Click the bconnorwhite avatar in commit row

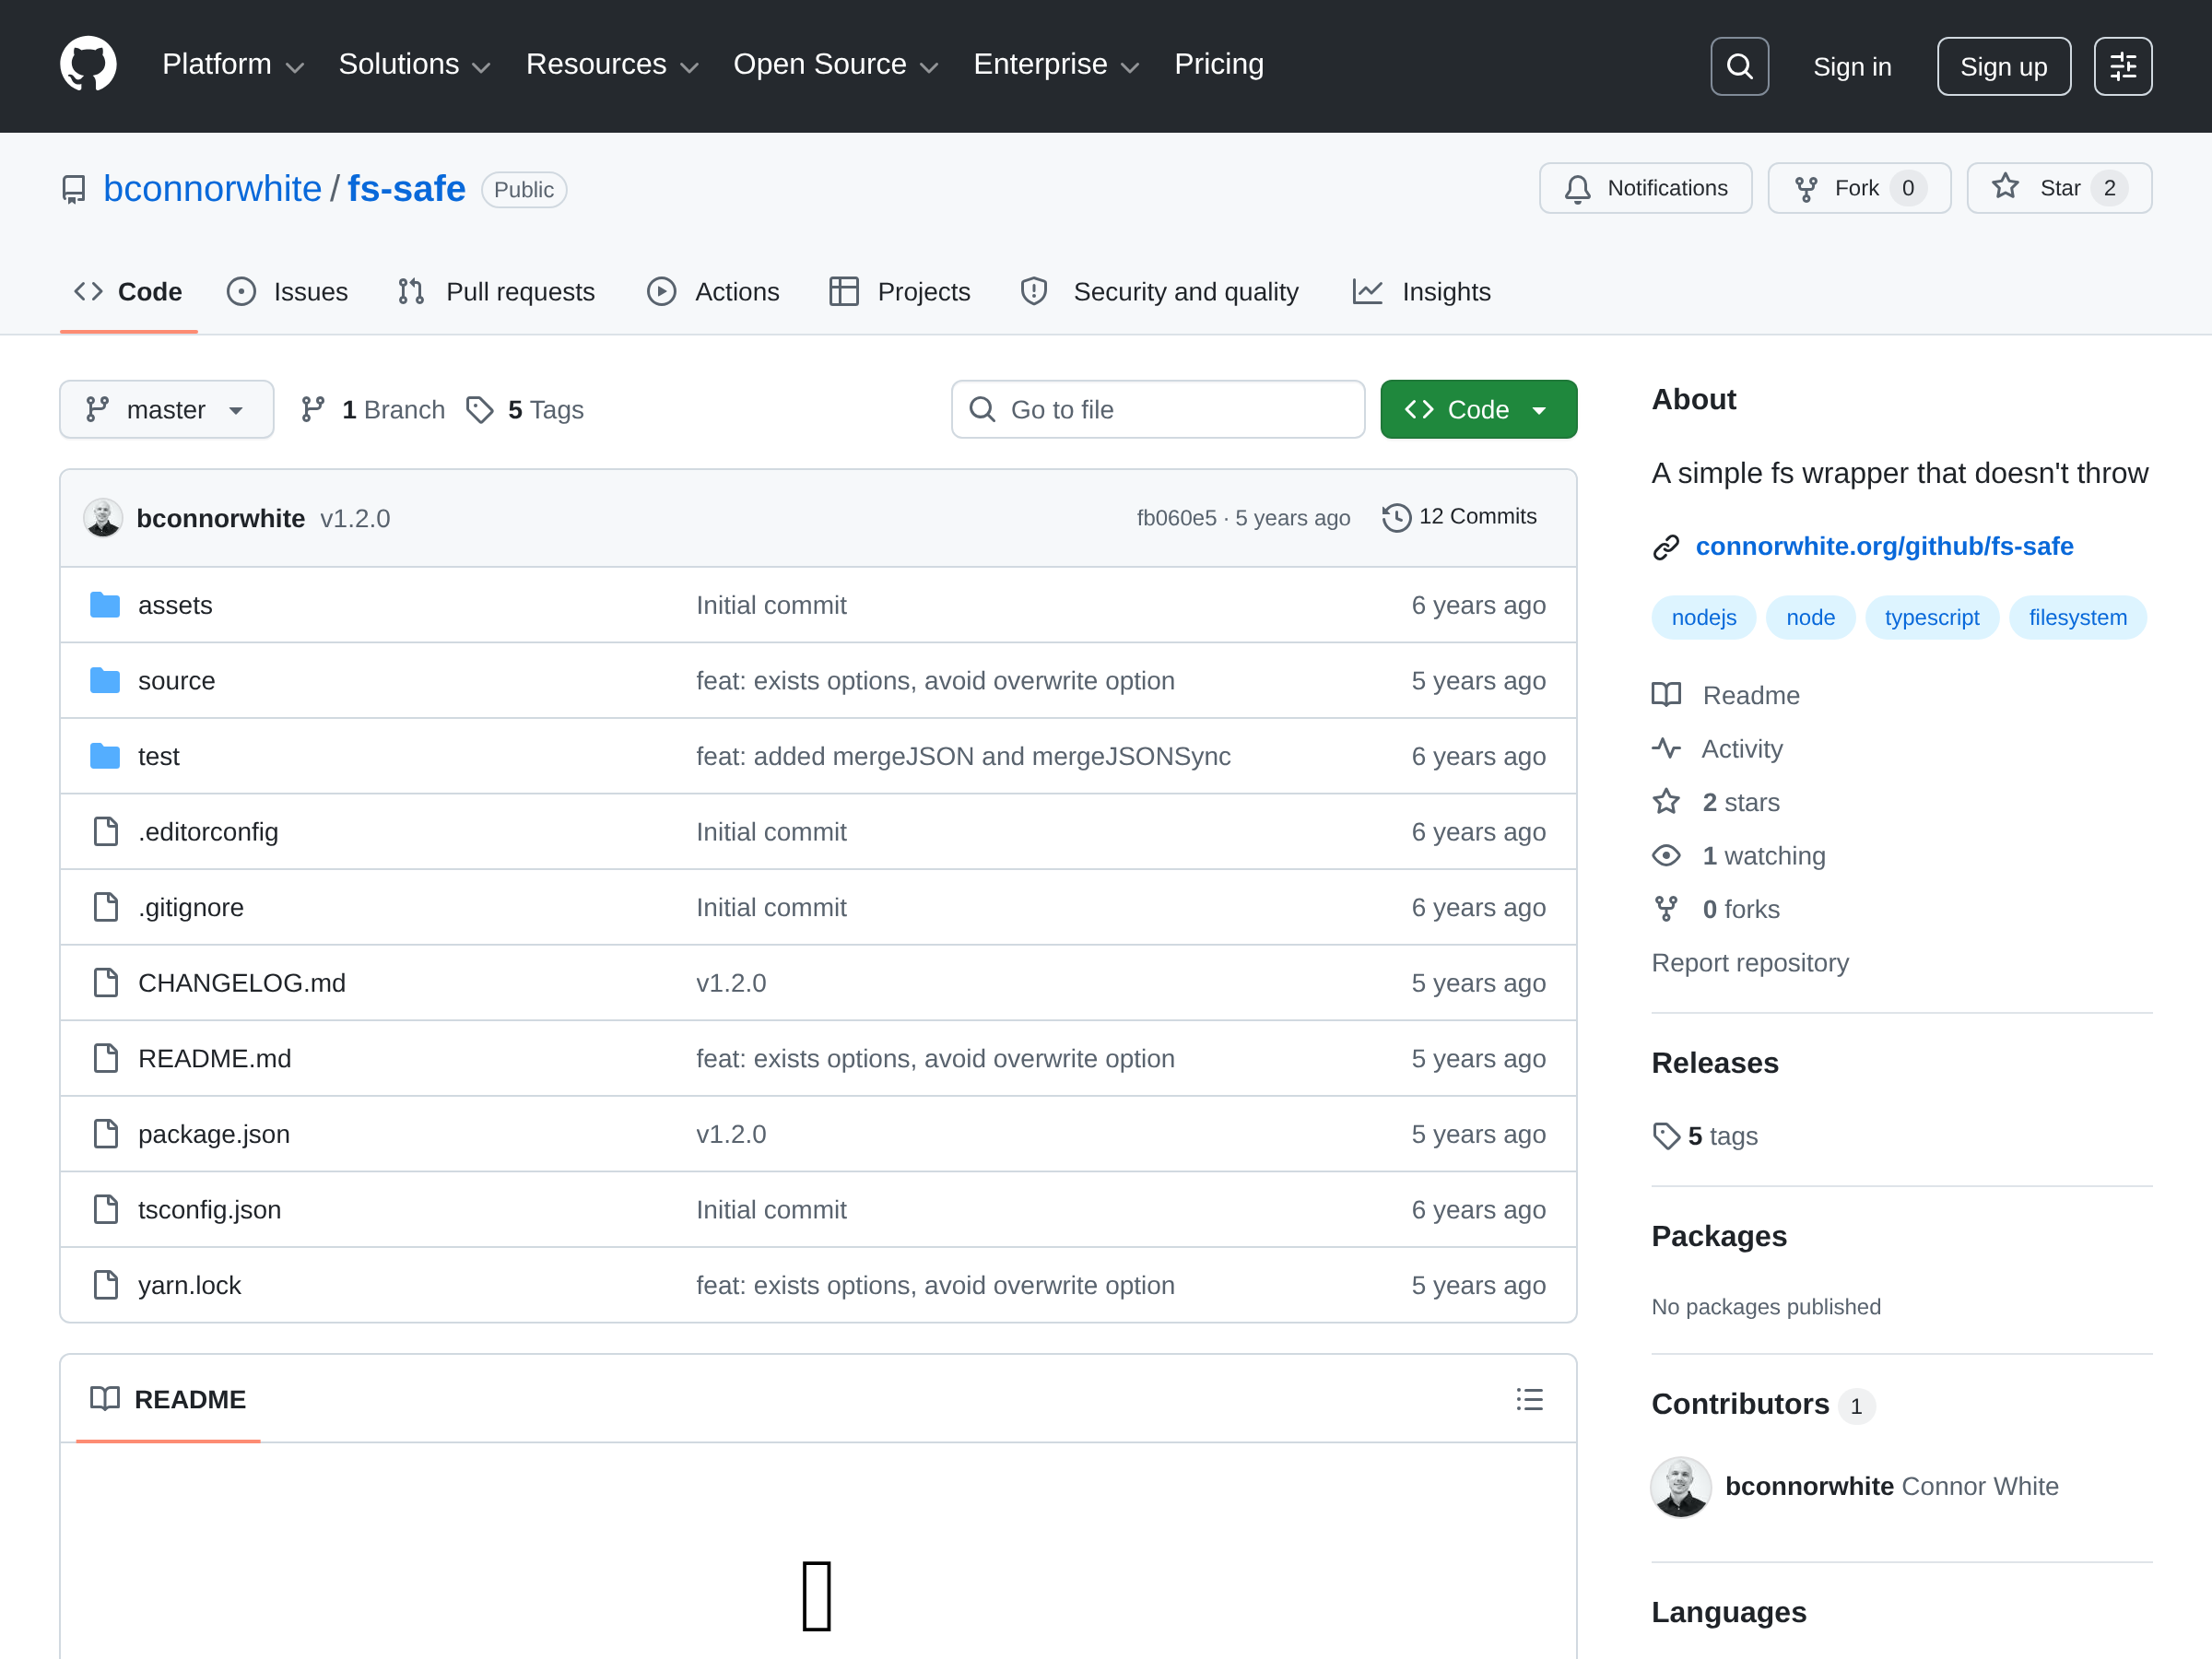[x=102, y=518]
